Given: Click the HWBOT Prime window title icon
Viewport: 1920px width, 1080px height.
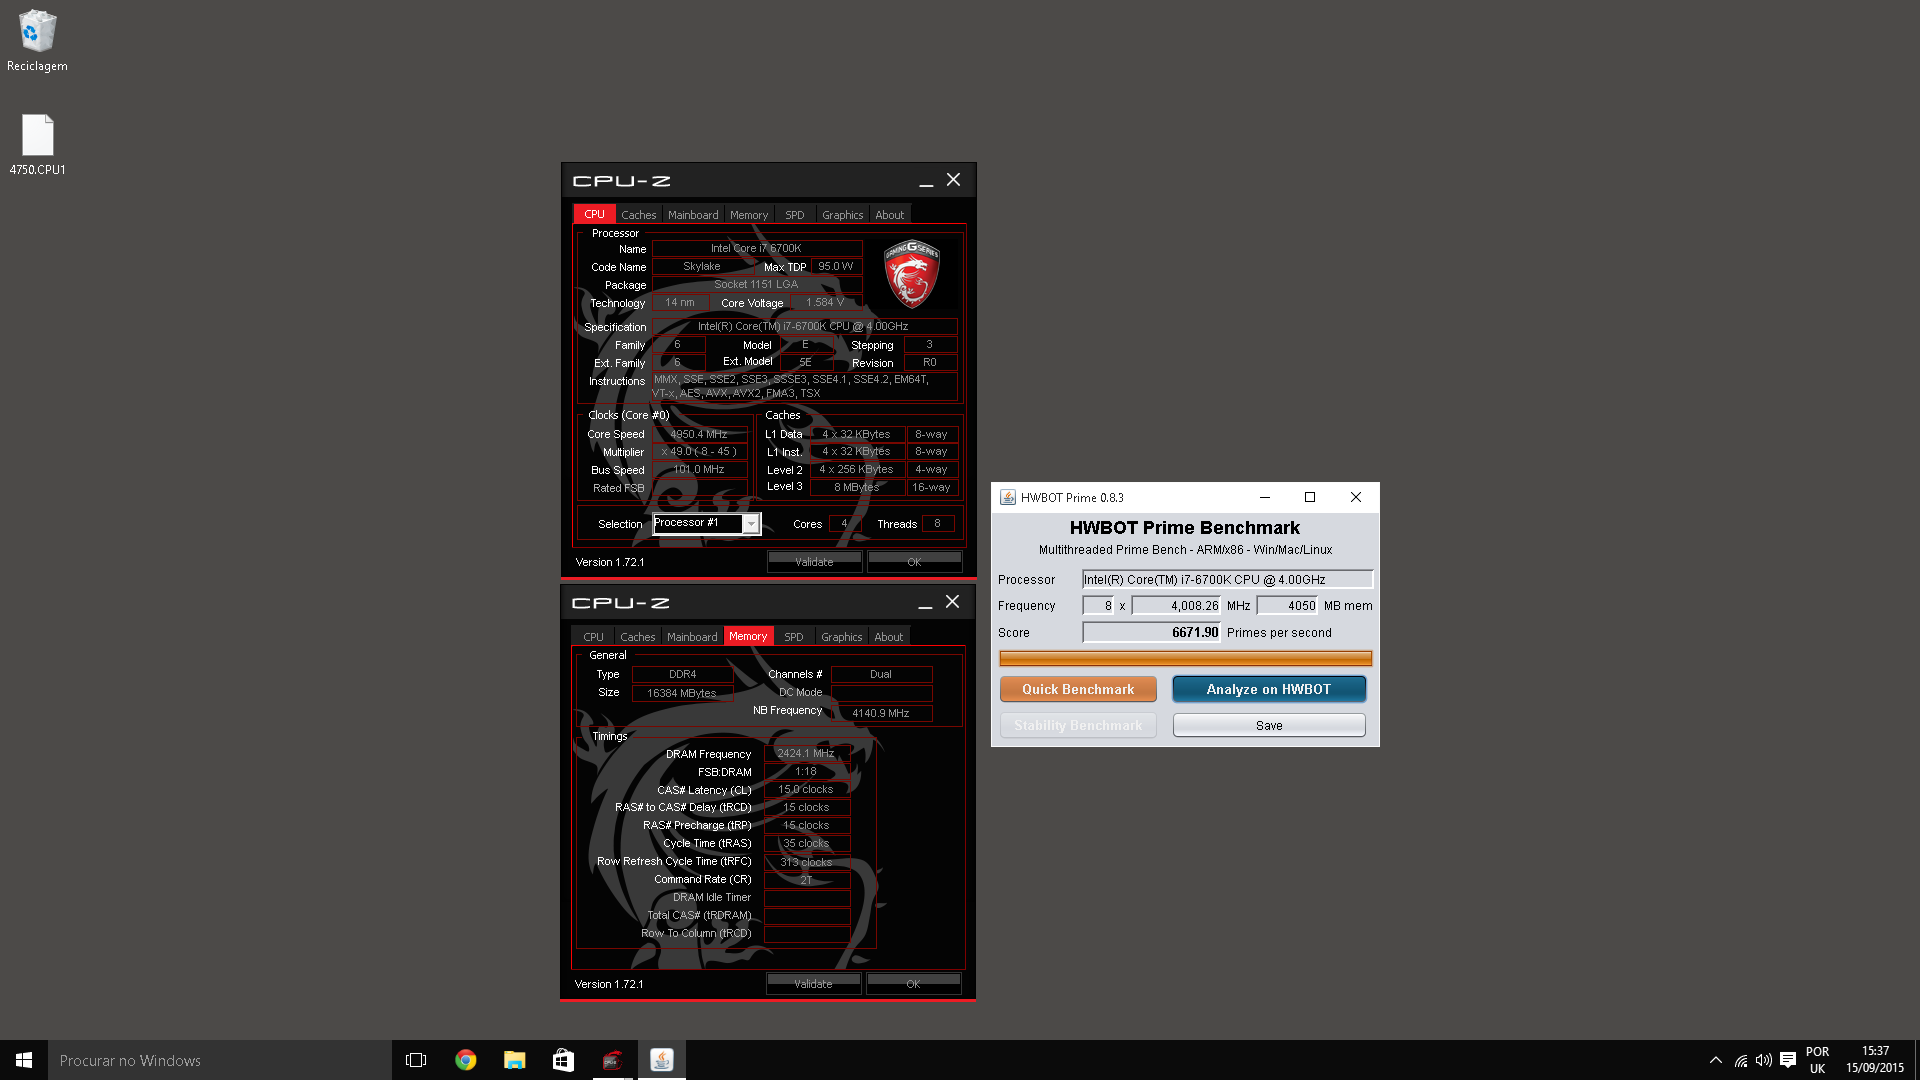Looking at the screenshot, I should (x=1007, y=497).
